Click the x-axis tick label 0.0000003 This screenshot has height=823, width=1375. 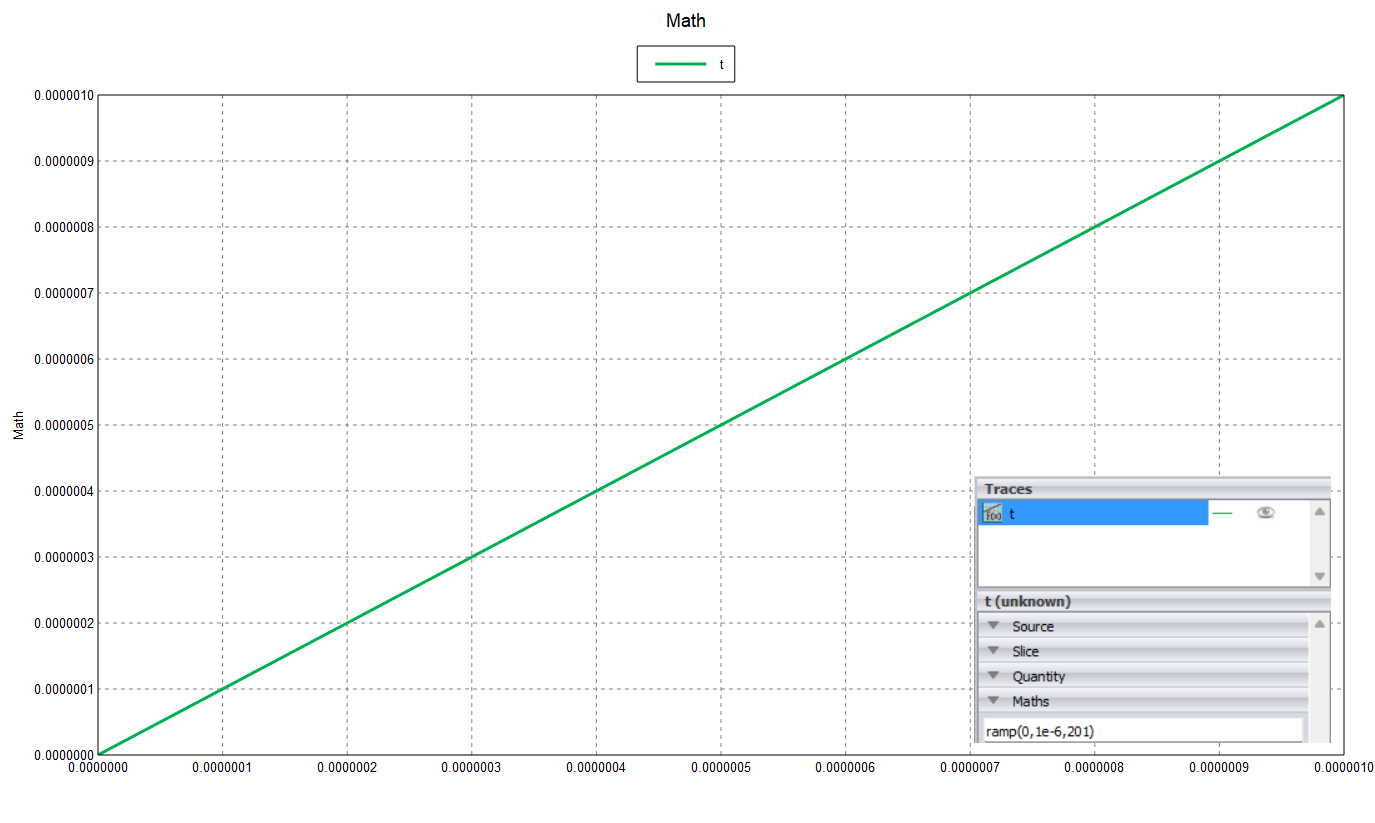click(x=471, y=768)
